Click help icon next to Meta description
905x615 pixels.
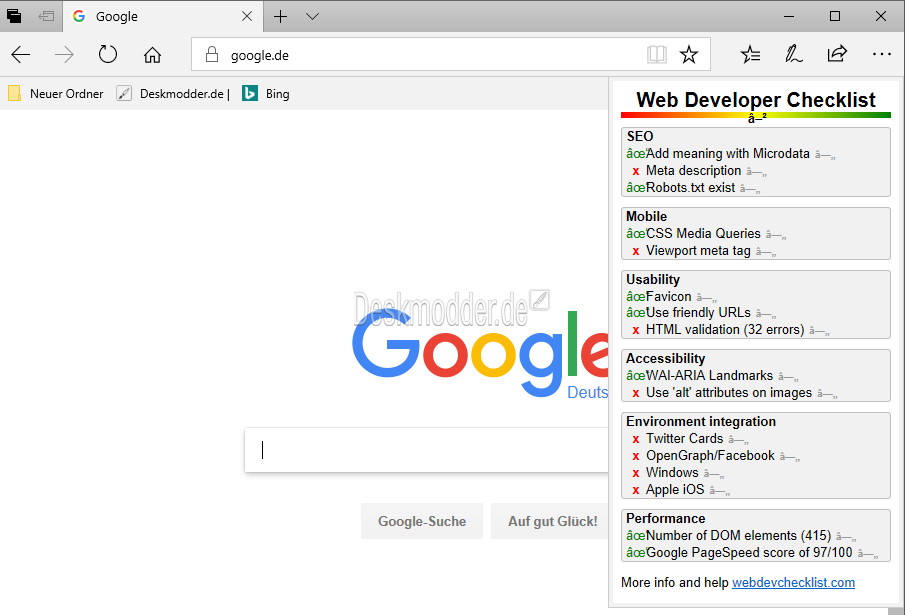pos(756,172)
